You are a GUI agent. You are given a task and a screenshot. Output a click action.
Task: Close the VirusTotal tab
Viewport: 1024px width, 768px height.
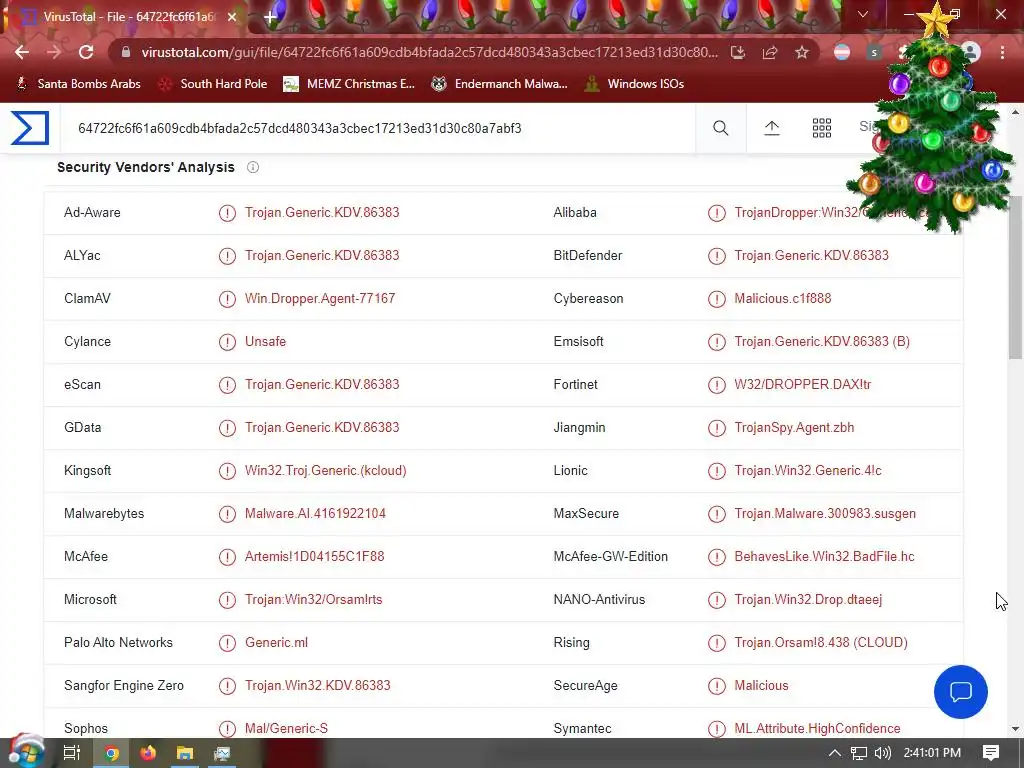pos(232,17)
